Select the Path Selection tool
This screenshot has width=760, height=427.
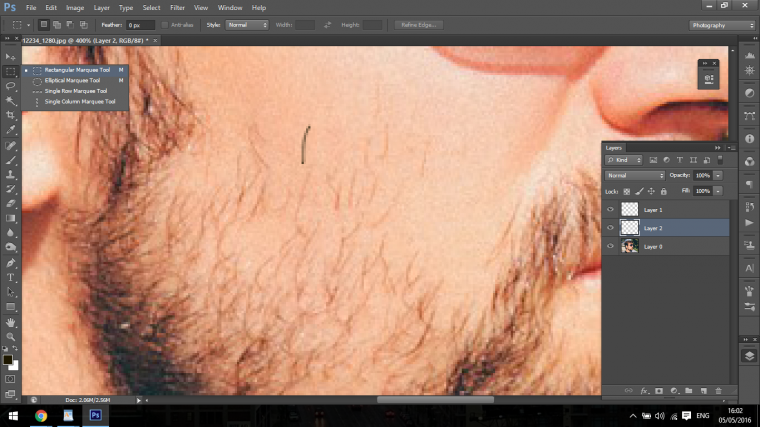coord(10,292)
